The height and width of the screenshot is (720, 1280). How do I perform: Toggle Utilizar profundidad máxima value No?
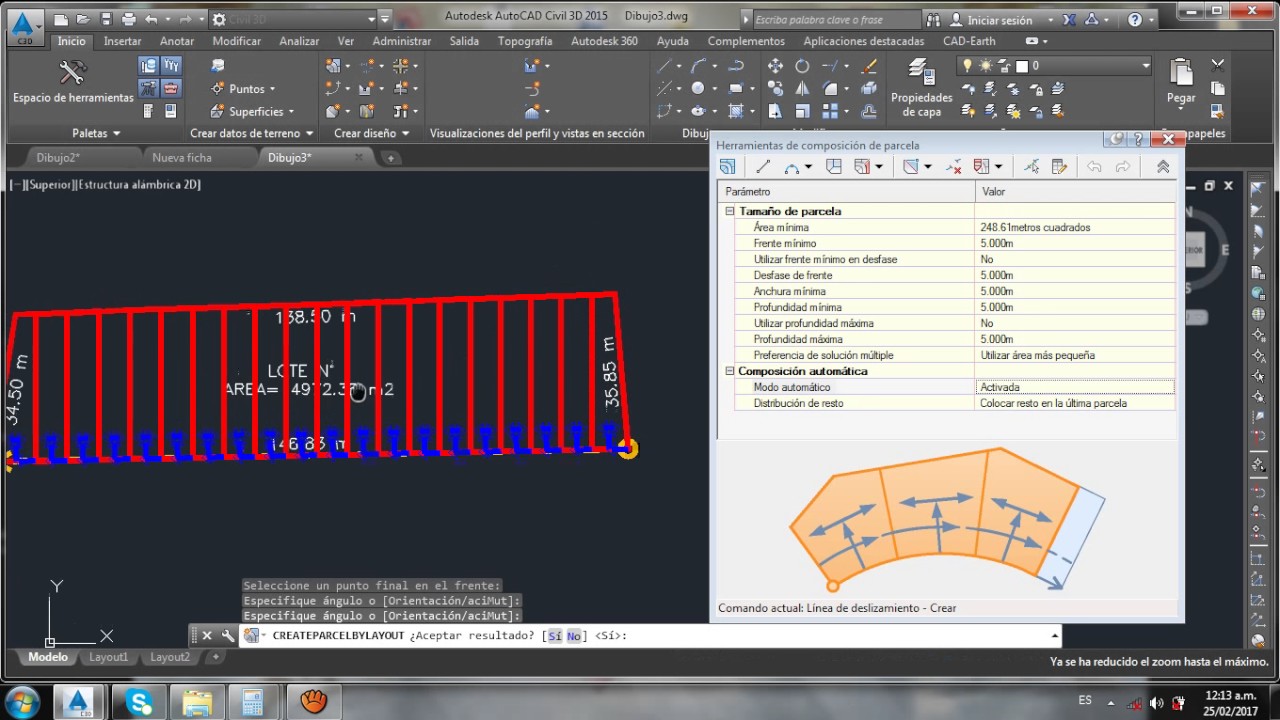point(1075,323)
